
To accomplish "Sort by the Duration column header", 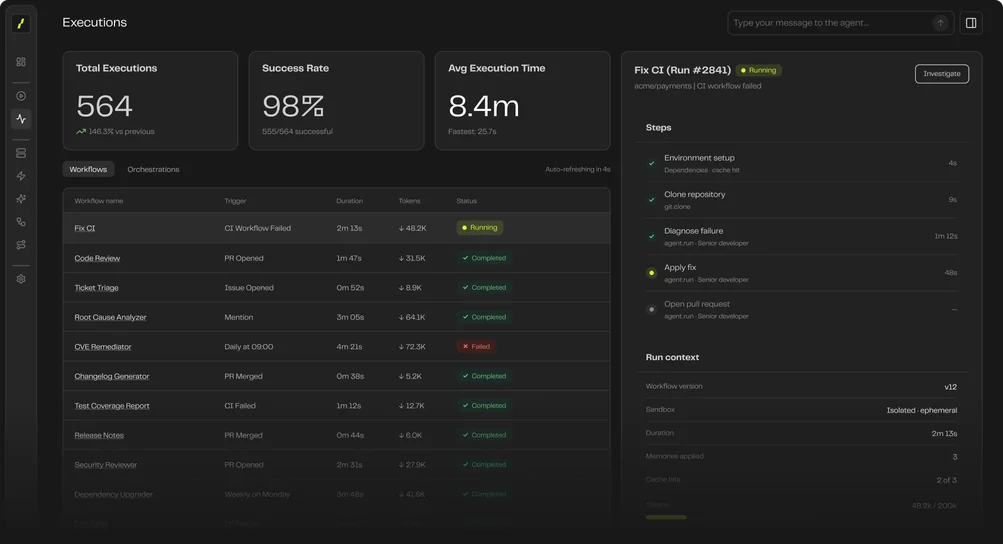I will (x=350, y=201).
